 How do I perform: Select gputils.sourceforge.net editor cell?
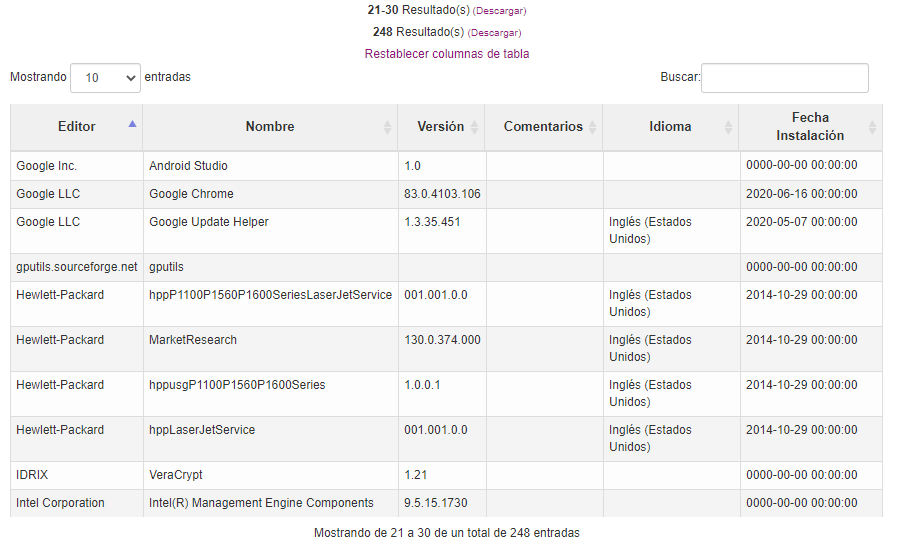click(x=77, y=267)
